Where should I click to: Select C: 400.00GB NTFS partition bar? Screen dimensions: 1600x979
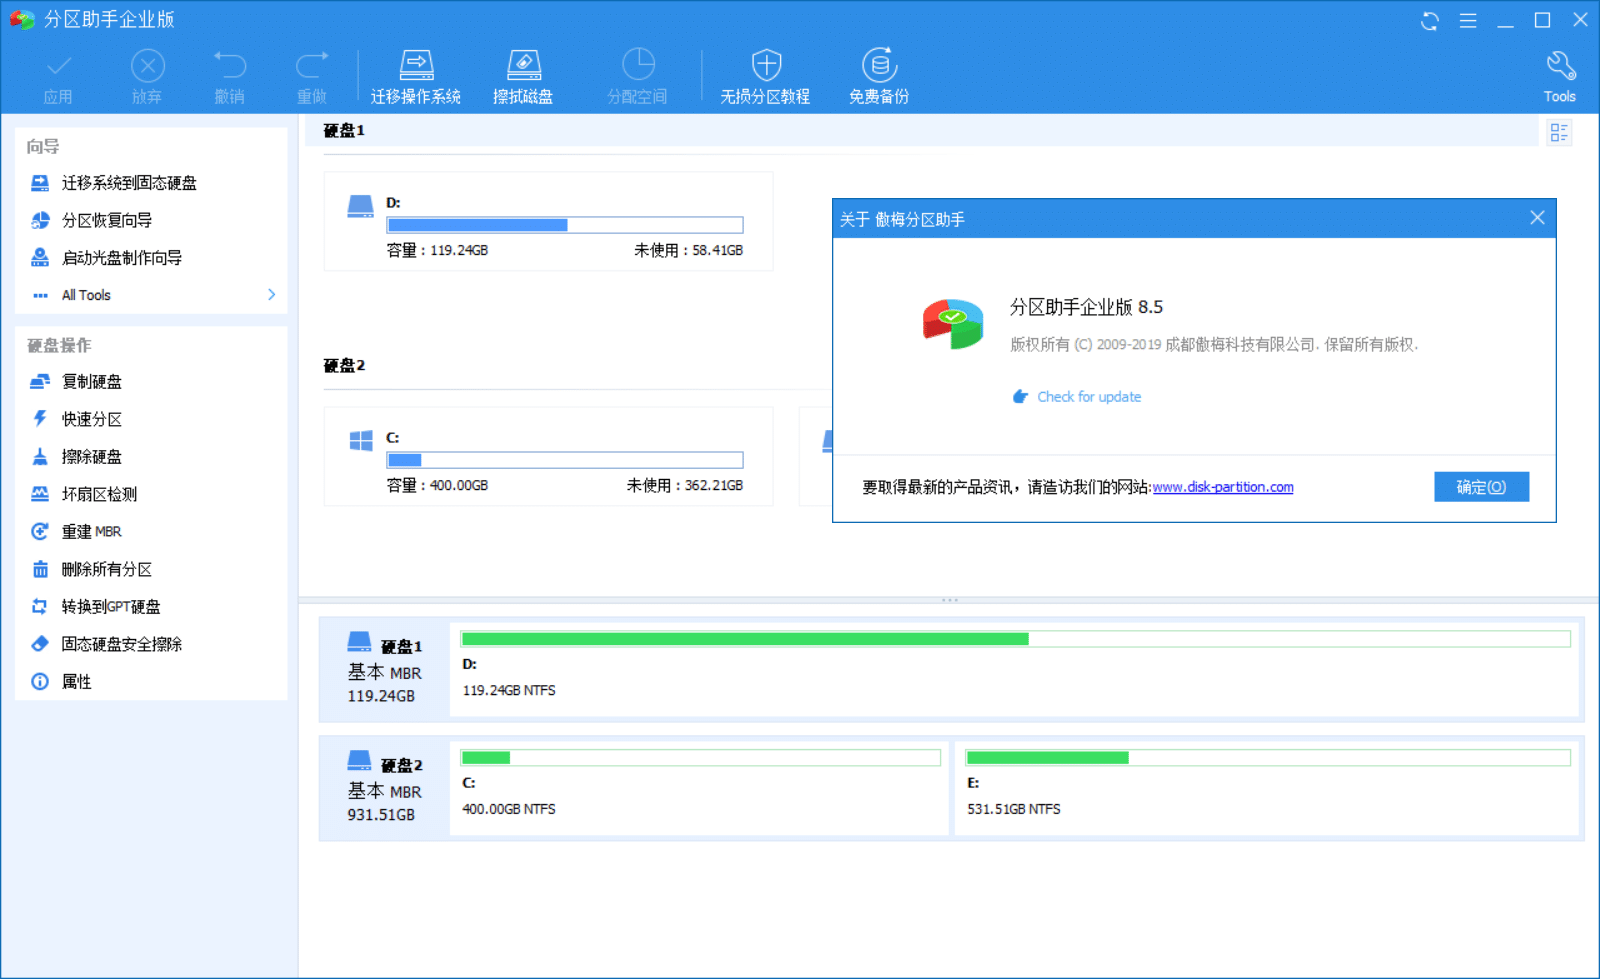tap(699, 788)
